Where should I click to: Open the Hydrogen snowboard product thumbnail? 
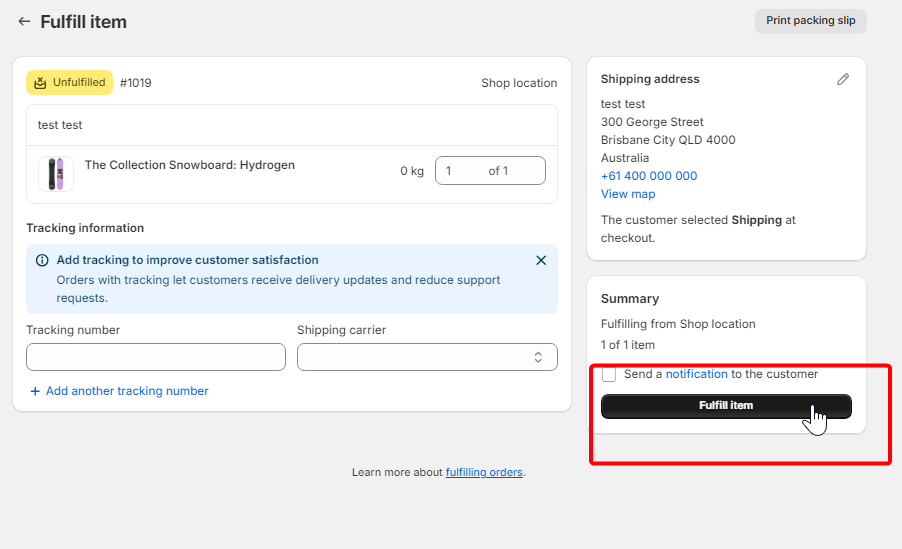click(56, 174)
